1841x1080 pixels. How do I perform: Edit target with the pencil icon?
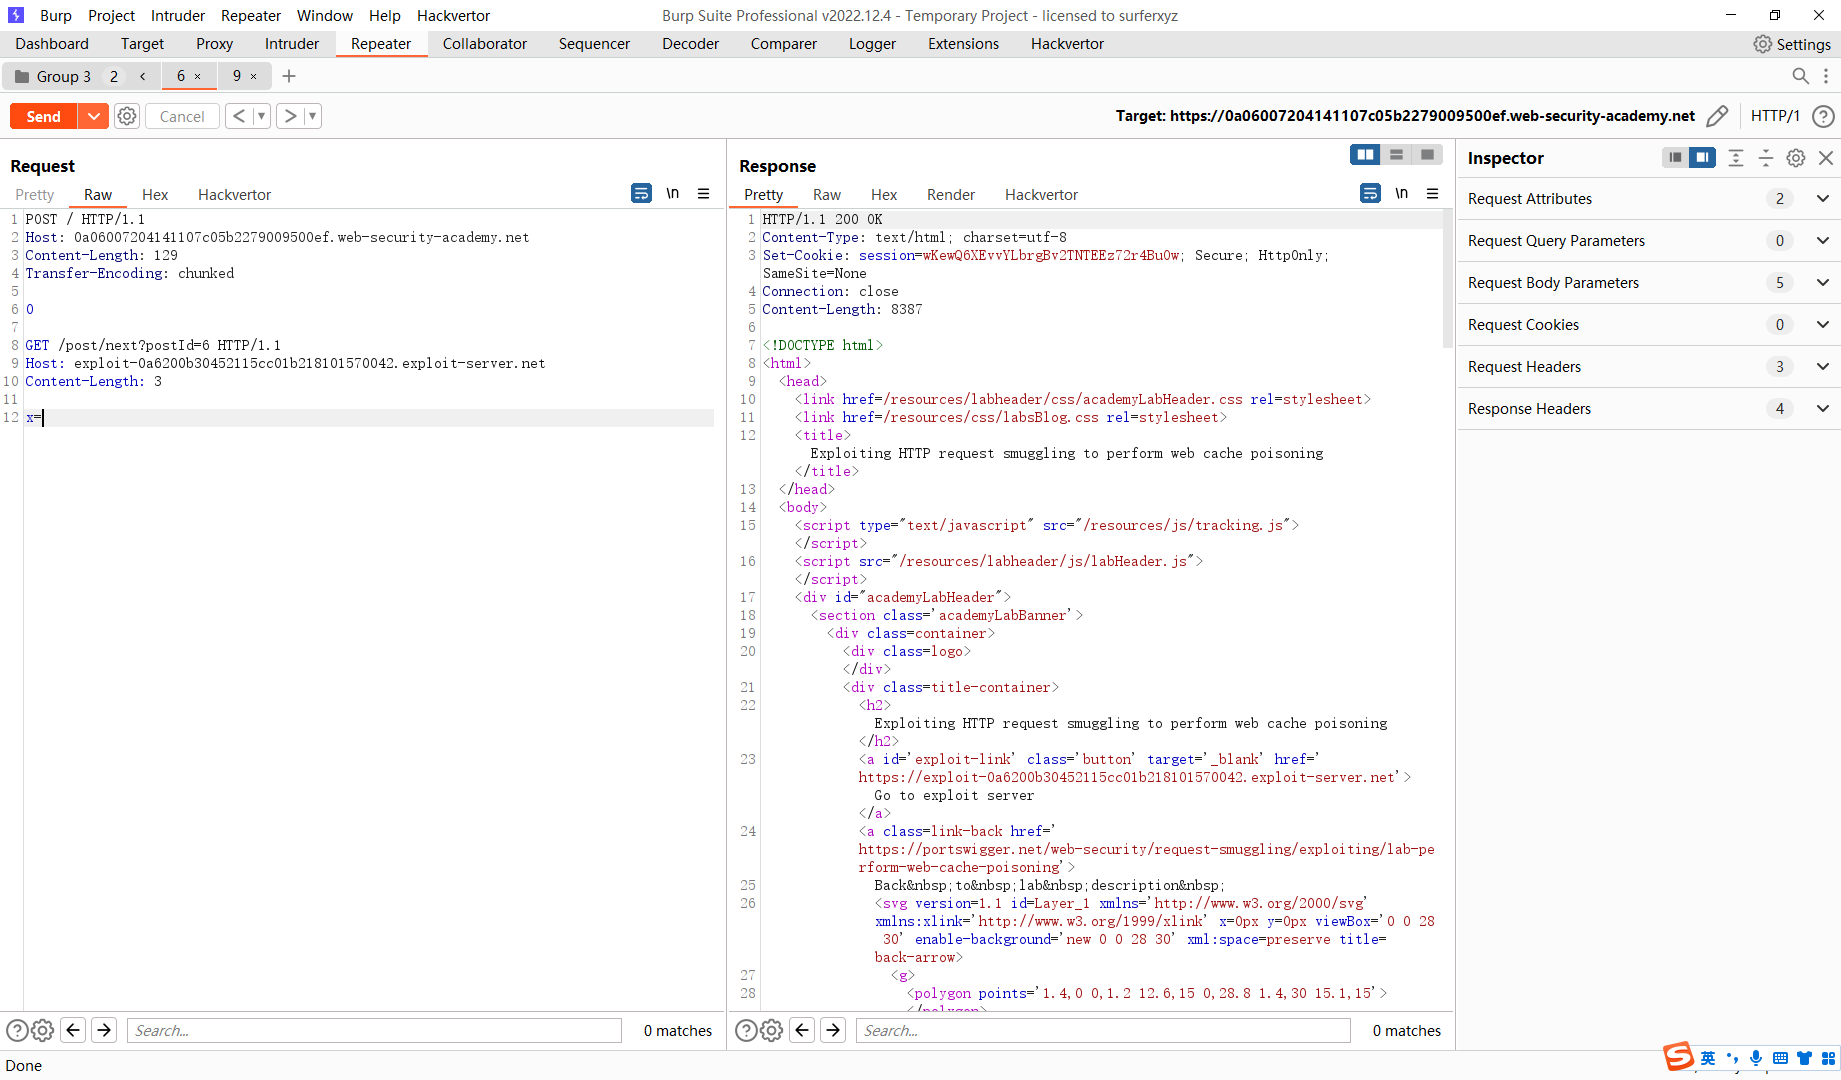click(x=1717, y=116)
